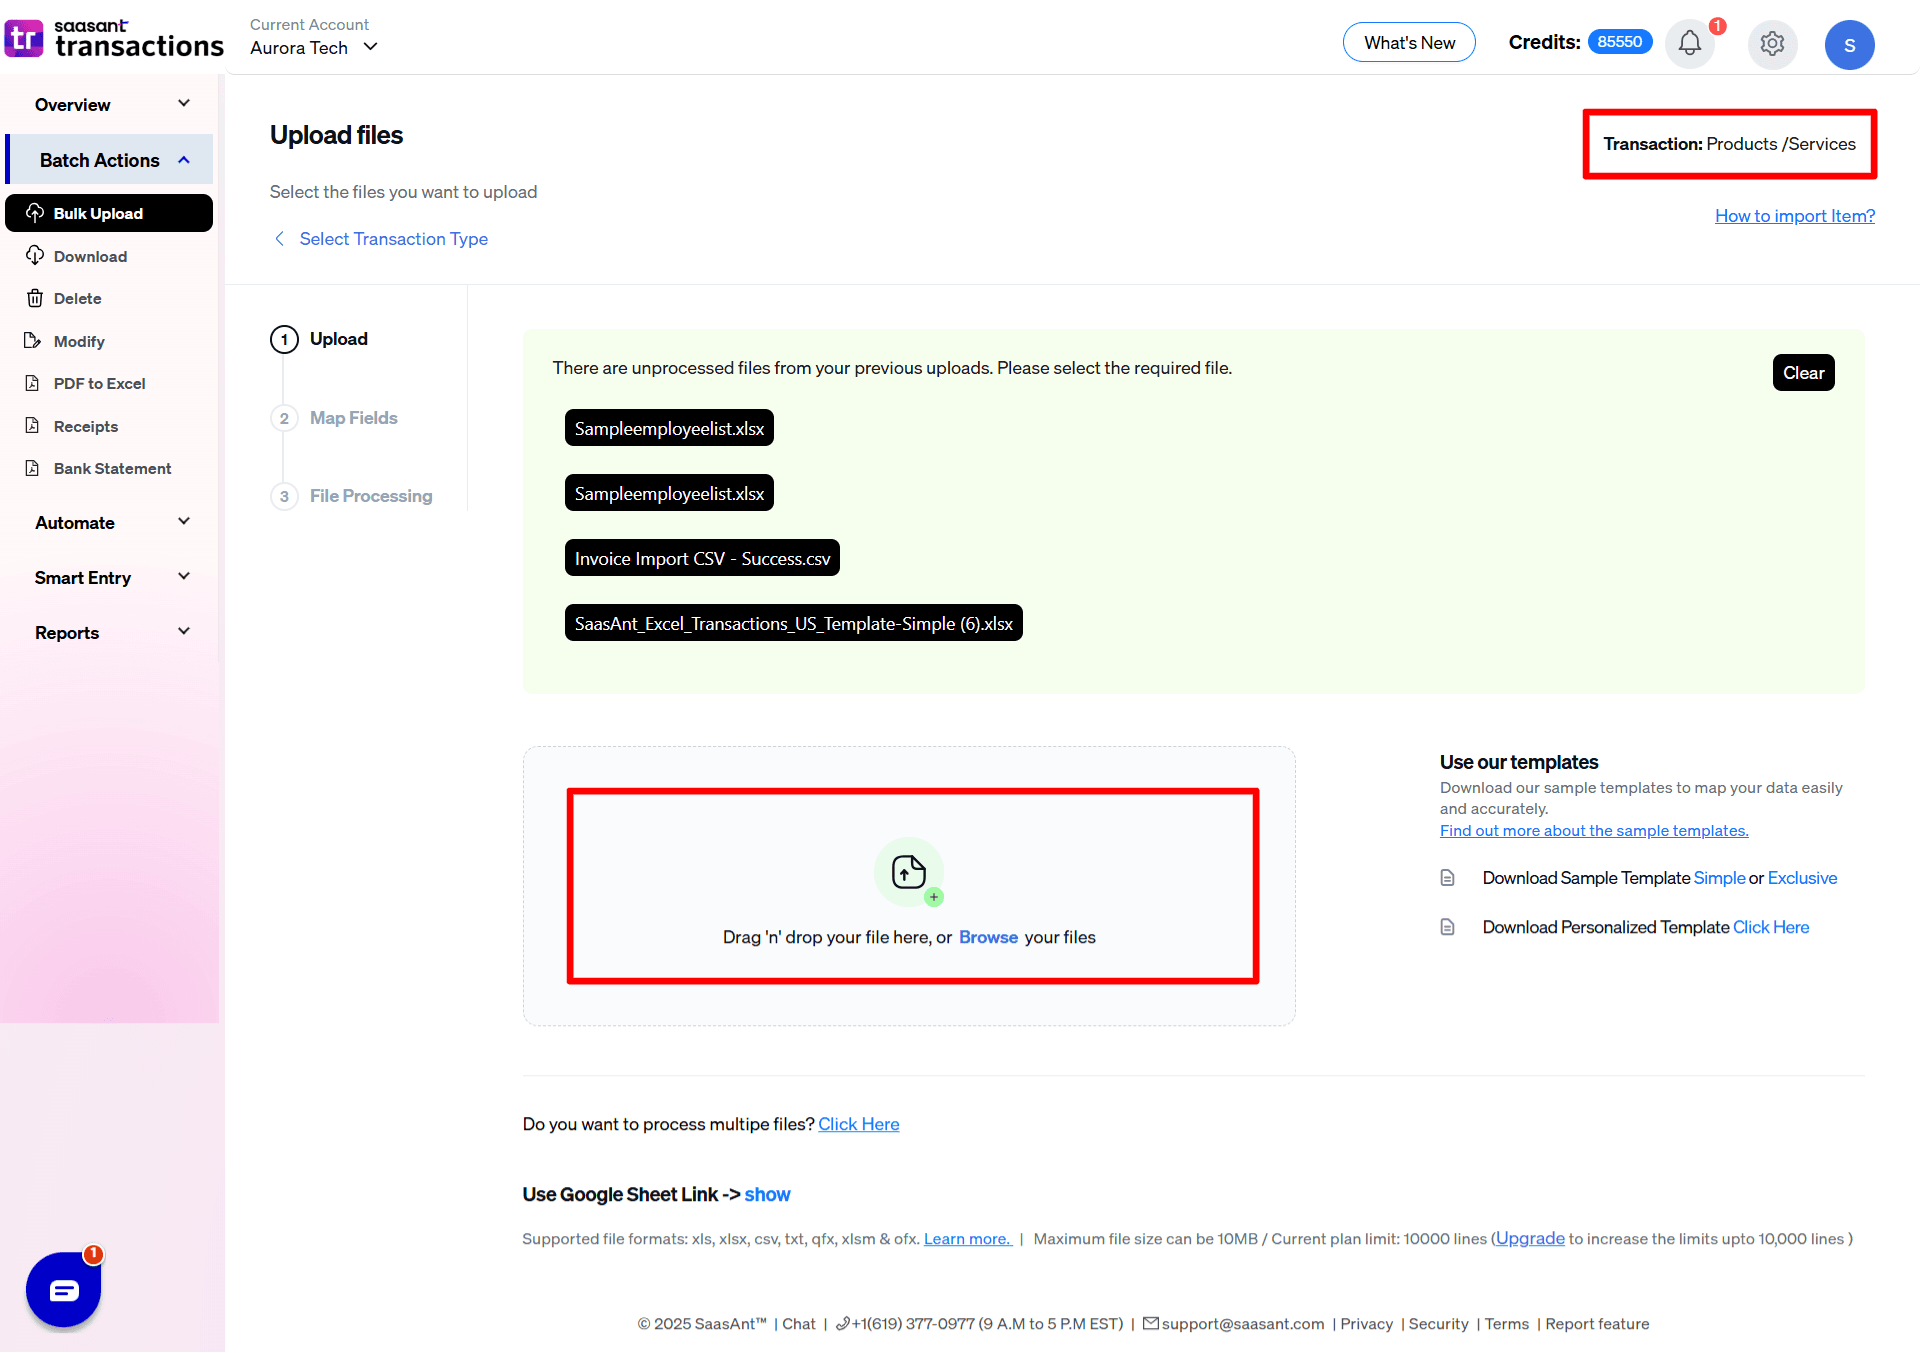Select SaasAnt_Excel_Transactions_US_Template-Simple (6).xlsx file
Image resolution: width=1920 pixels, height=1353 pixels.
pyautogui.click(x=793, y=623)
